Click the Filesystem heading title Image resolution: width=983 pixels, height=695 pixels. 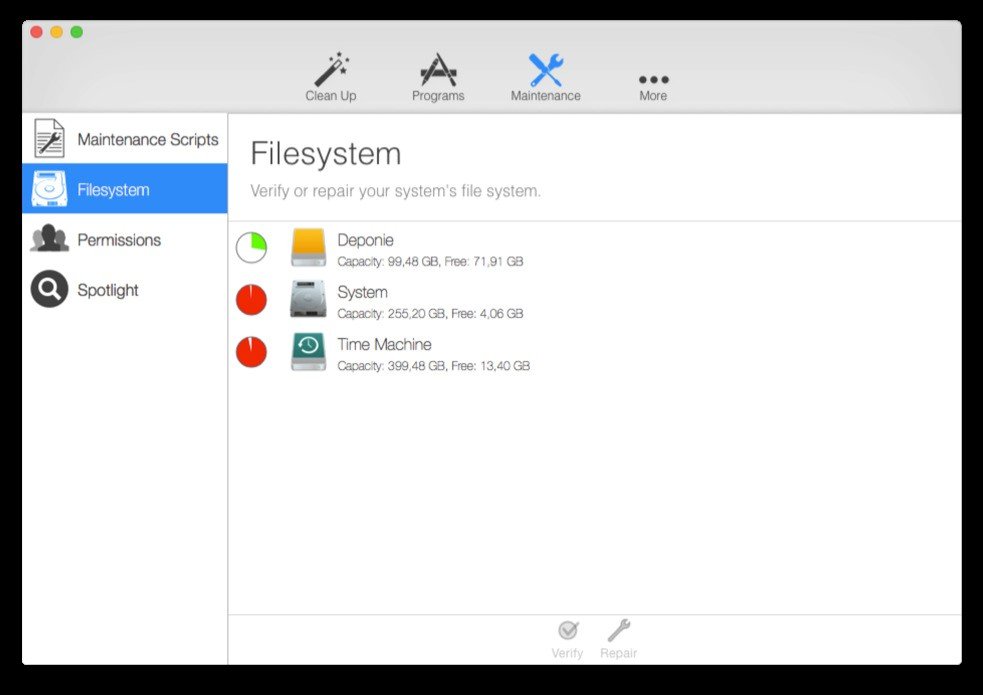click(326, 154)
